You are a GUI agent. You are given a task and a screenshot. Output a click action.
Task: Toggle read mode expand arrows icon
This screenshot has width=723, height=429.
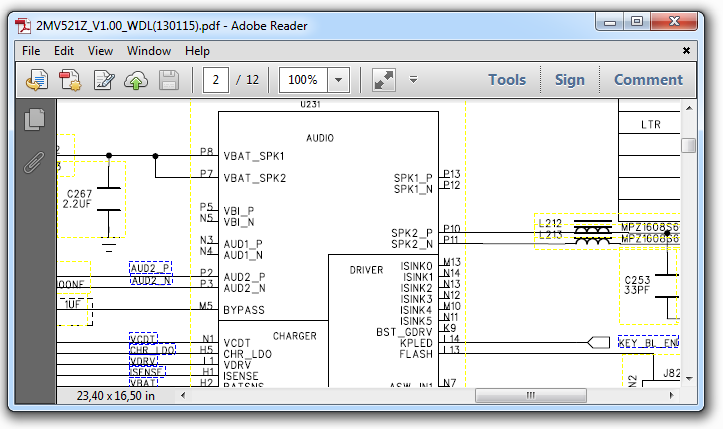click(x=384, y=80)
